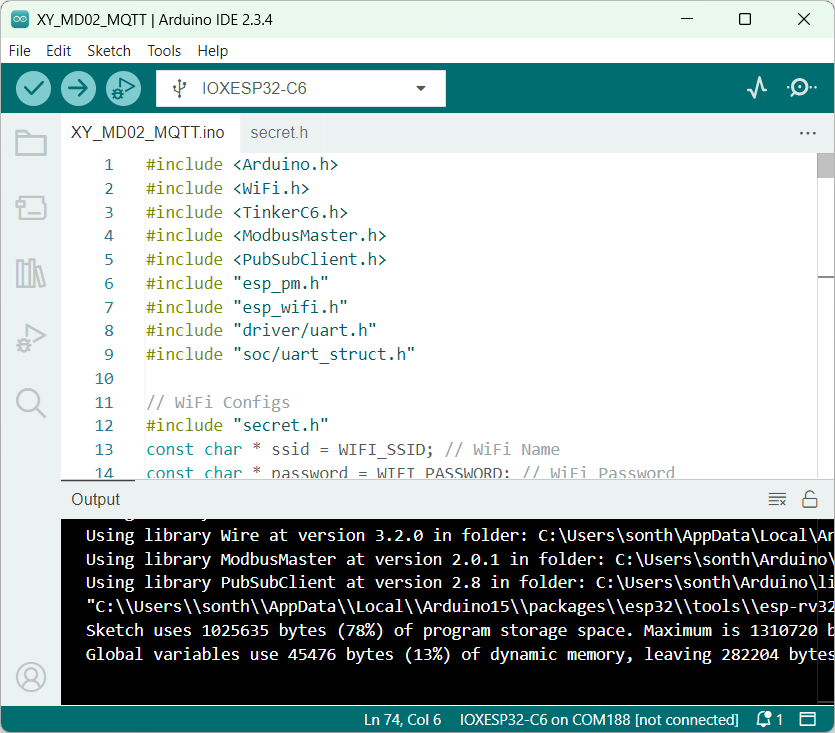This screenshot has height=733, width=835.
Task: Open the Library Manager panel
Action: pyautogui.click(x=31, y=273)
